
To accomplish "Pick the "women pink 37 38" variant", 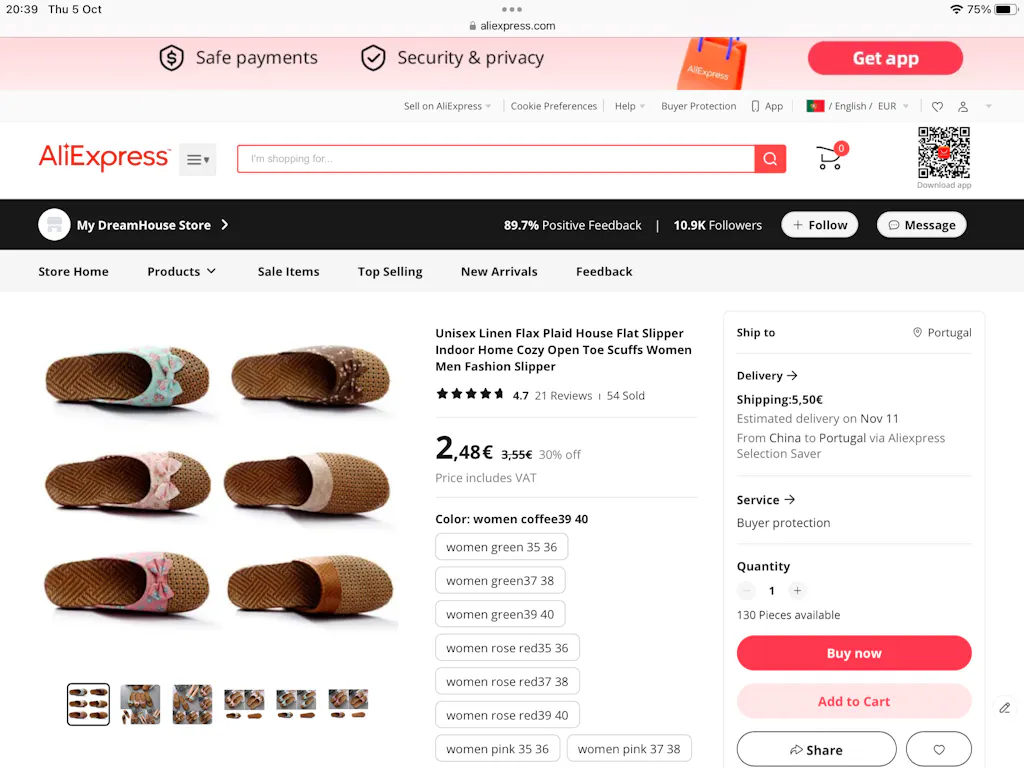I will [629, 748].
